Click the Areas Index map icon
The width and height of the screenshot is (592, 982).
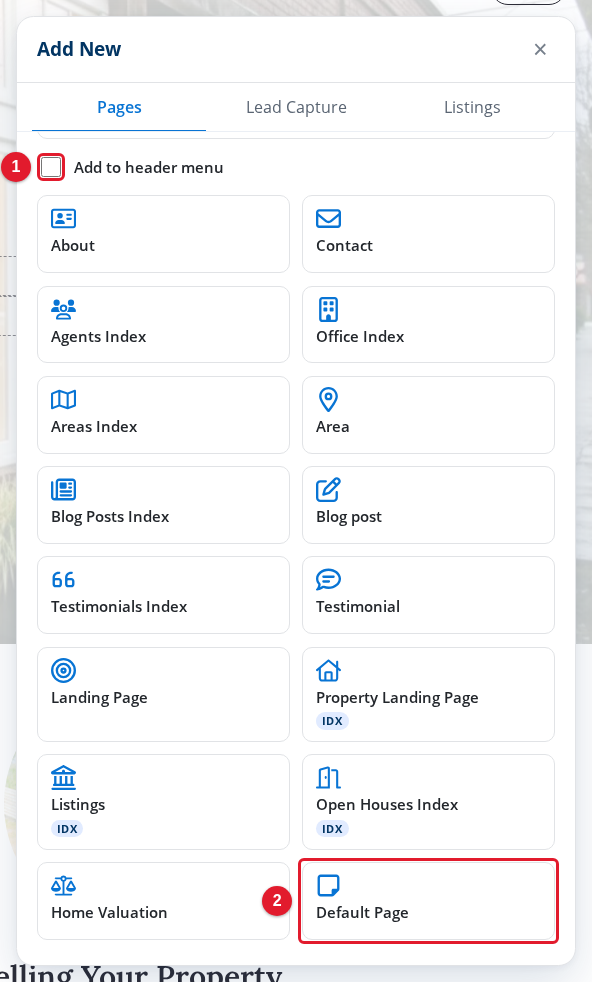[63, 400]
